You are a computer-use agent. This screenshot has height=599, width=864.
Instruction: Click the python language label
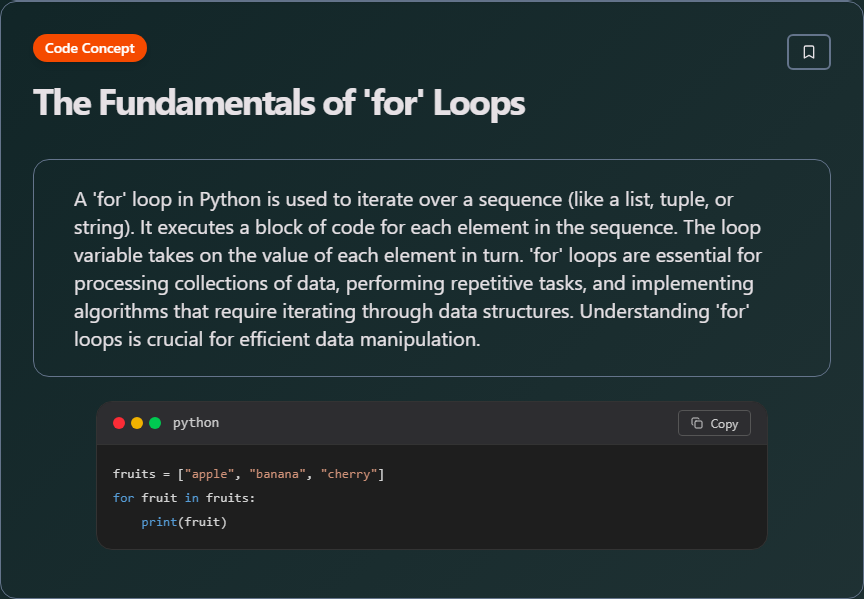click(x=196, y=423)
